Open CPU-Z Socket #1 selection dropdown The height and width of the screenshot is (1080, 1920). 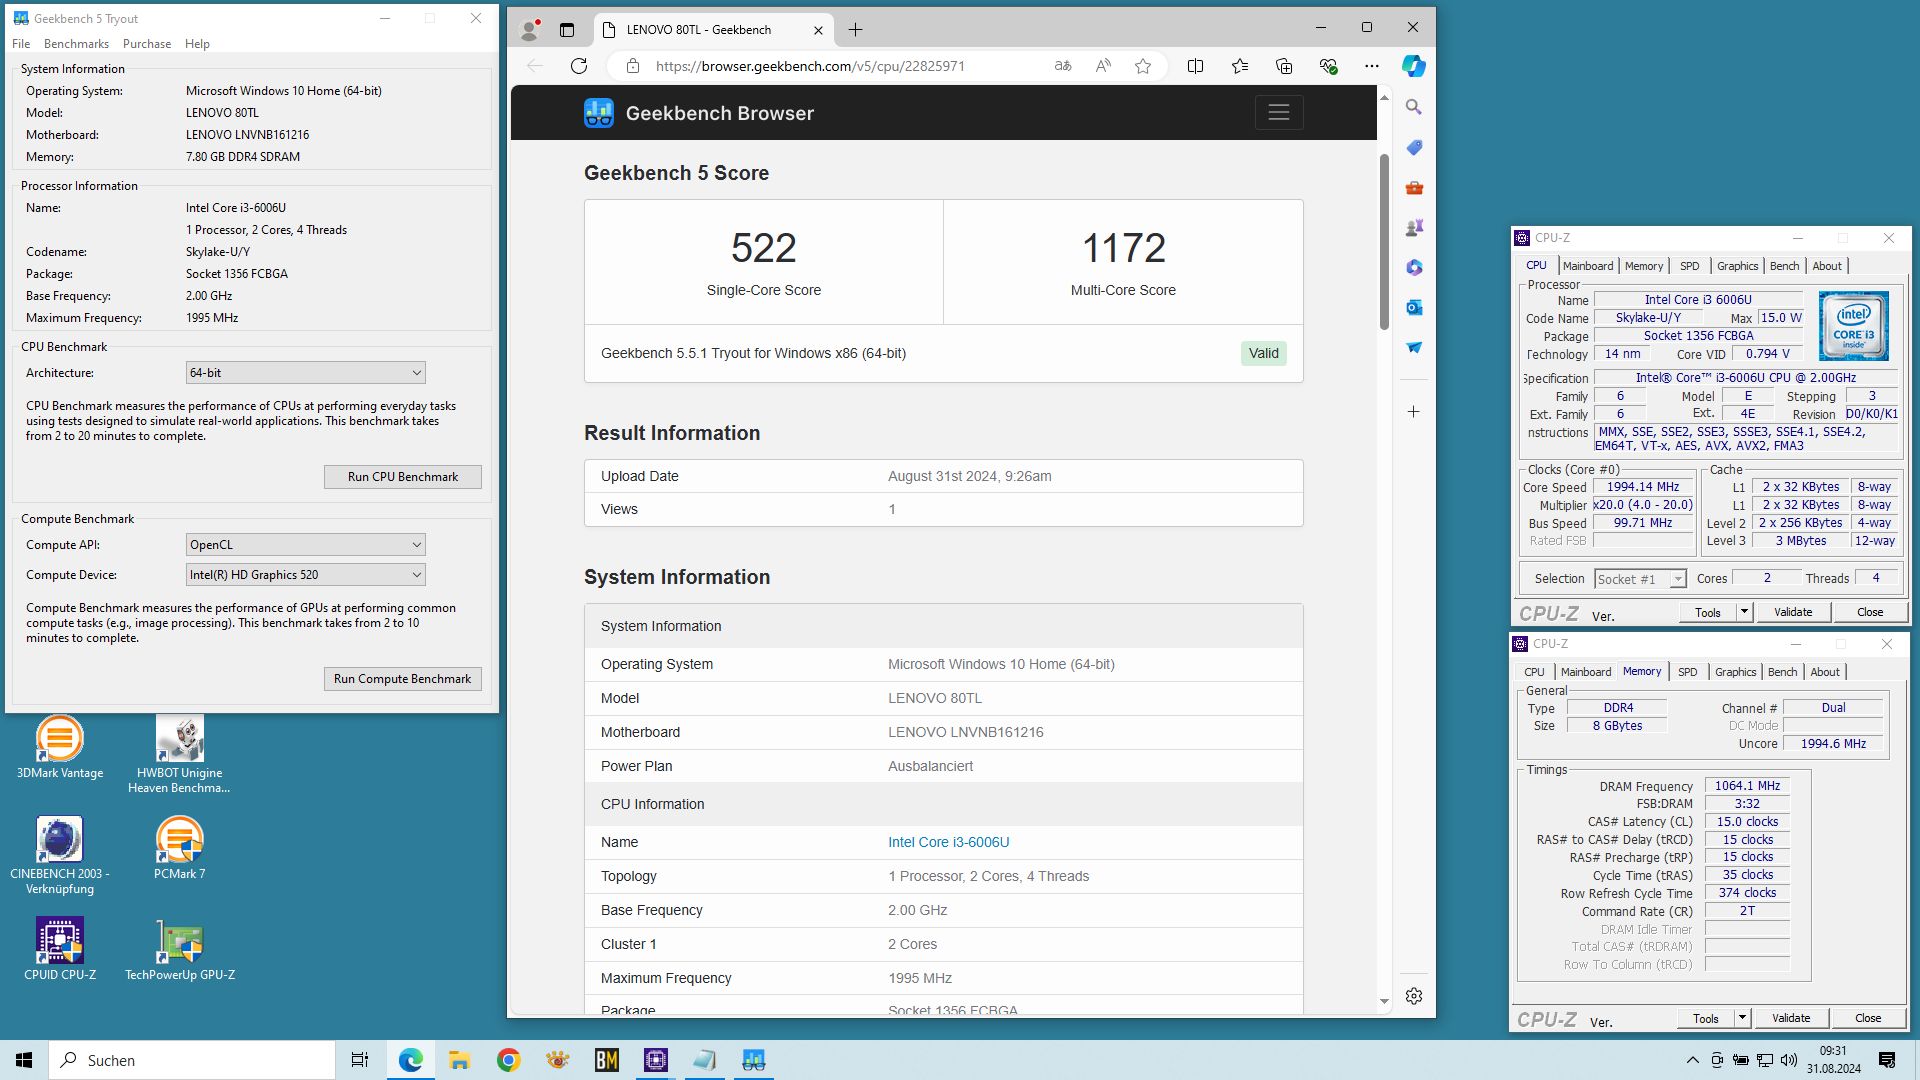pos(1640,579)
